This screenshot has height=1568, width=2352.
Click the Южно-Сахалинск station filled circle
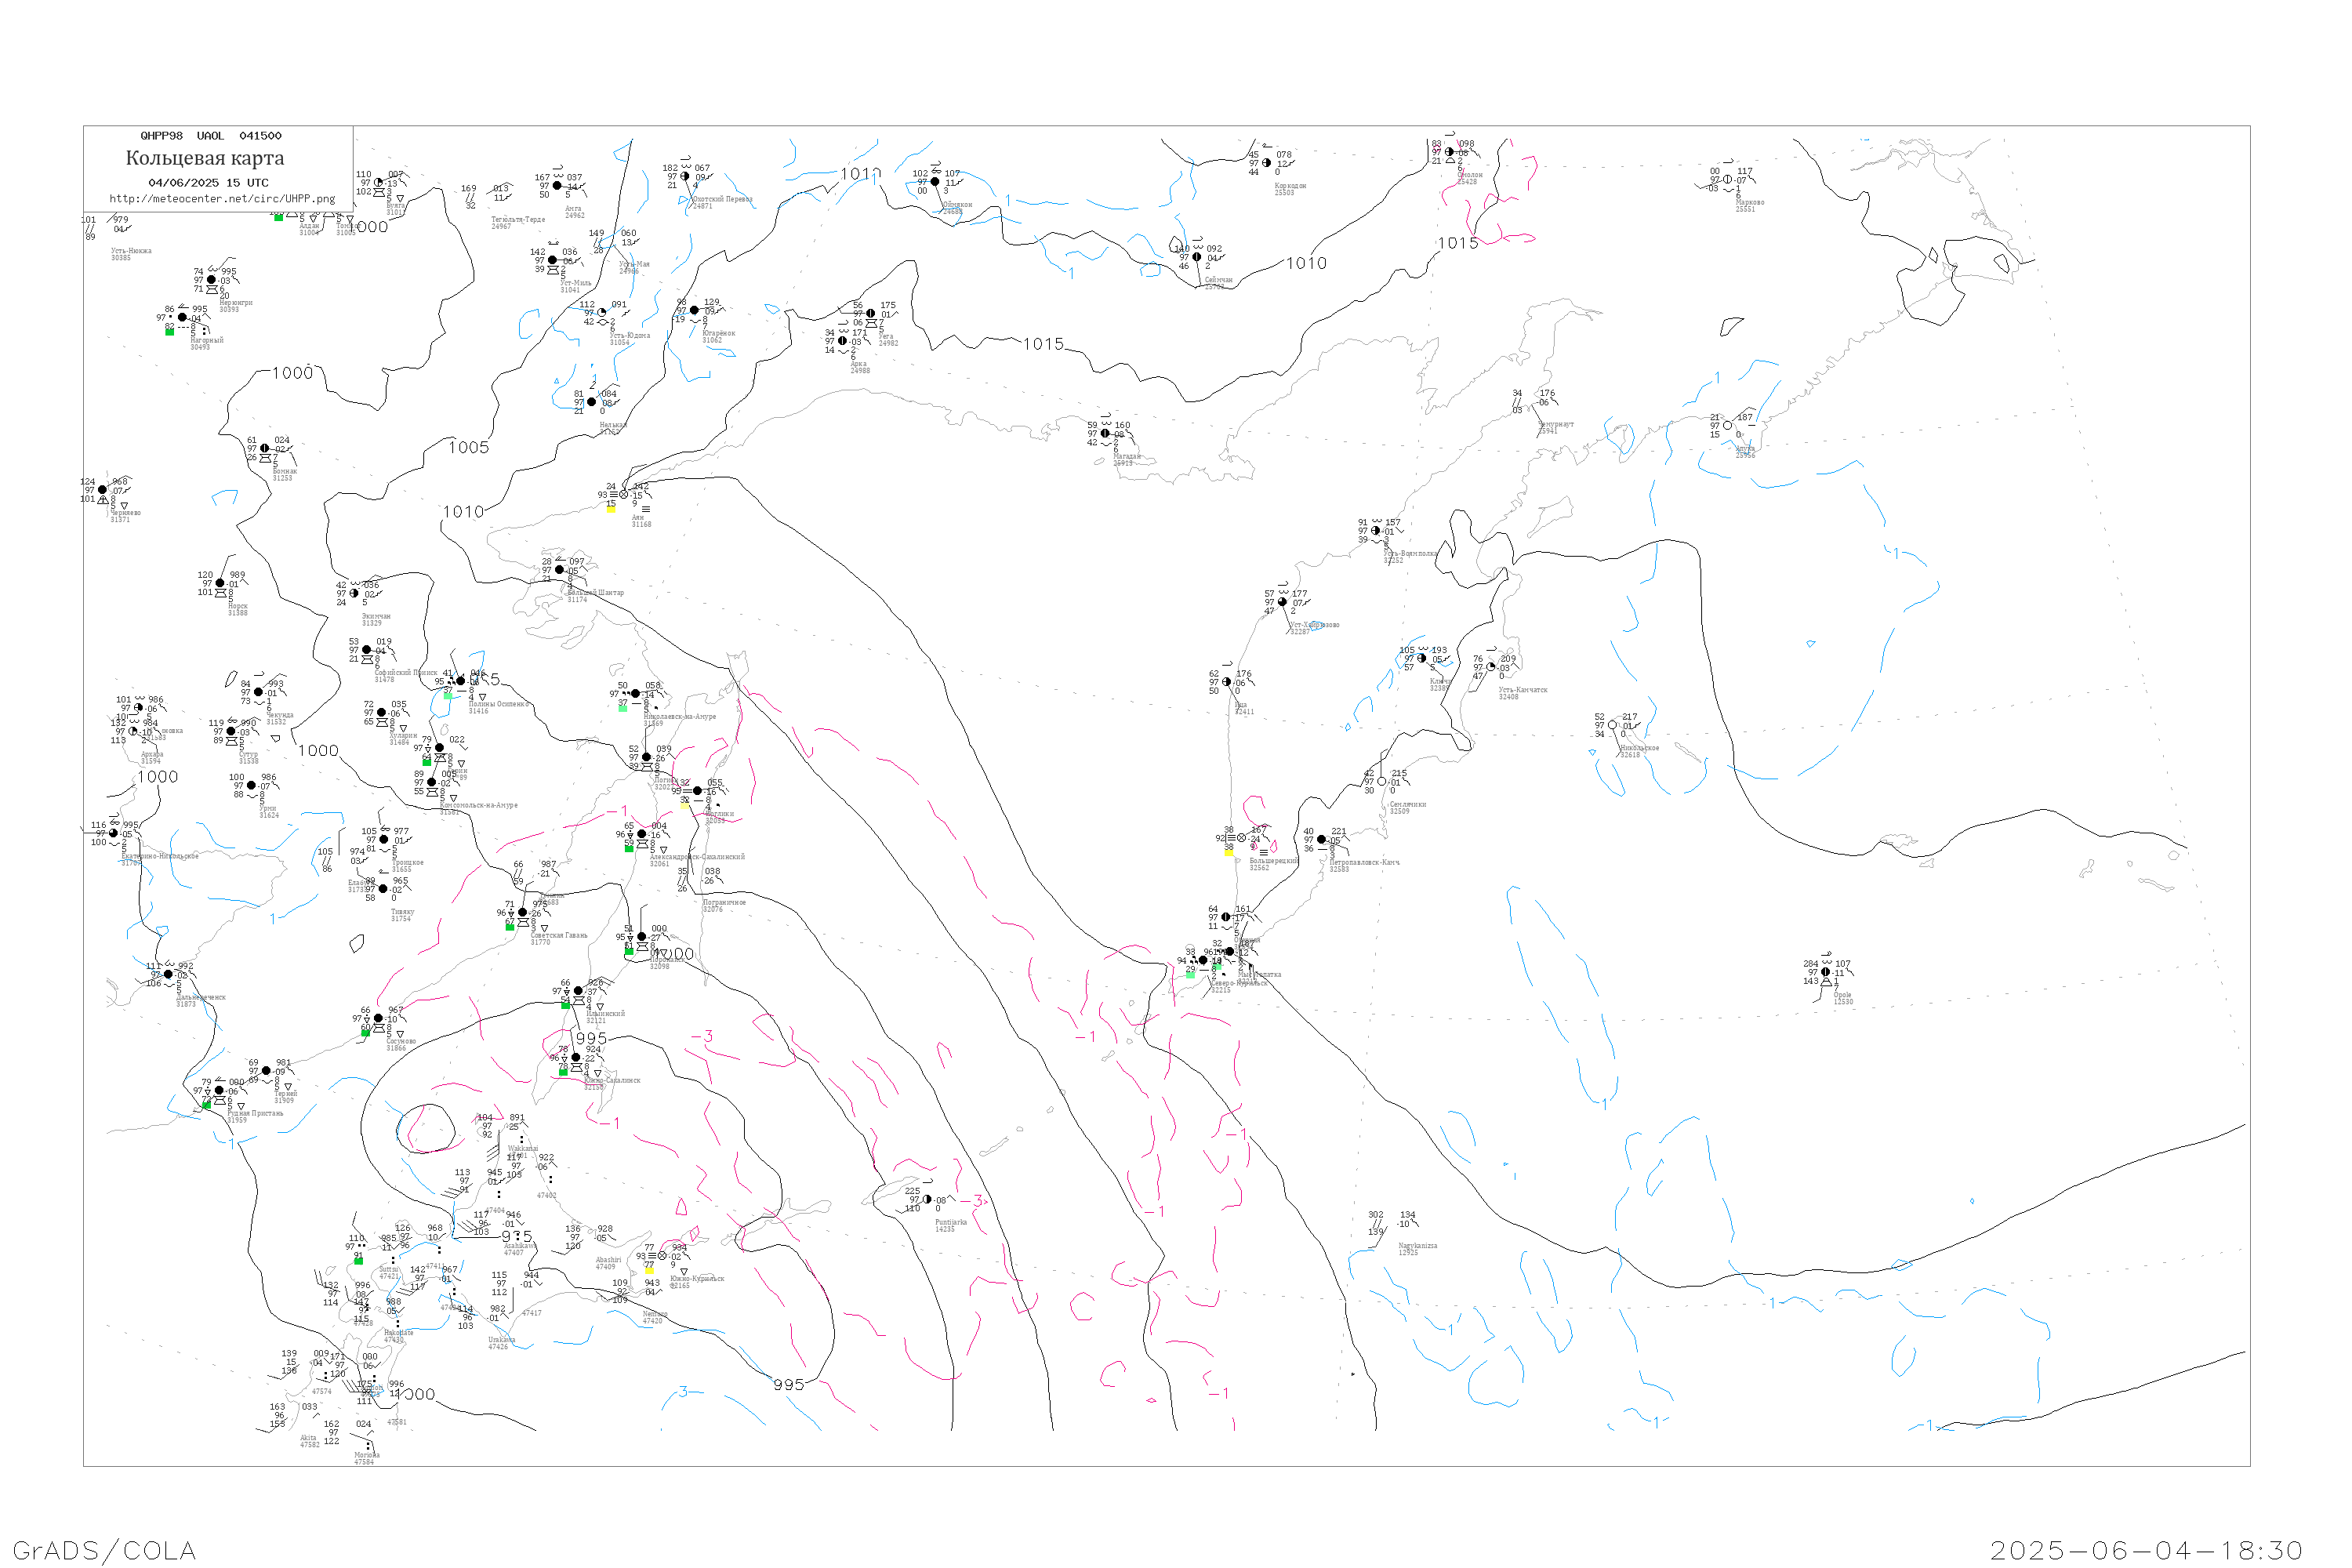point(575,1057)
